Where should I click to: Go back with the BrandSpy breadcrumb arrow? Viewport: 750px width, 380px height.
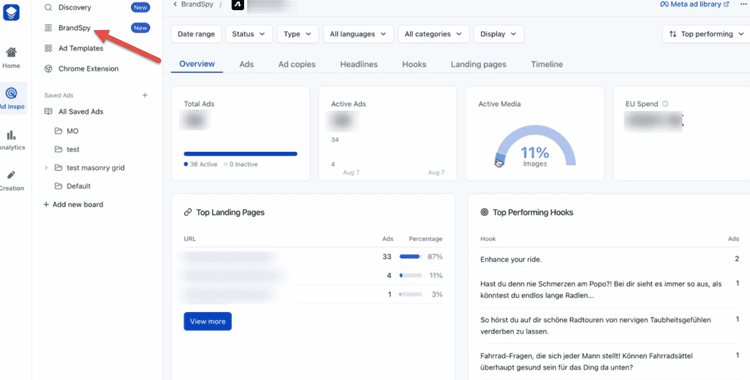[176, 4]
